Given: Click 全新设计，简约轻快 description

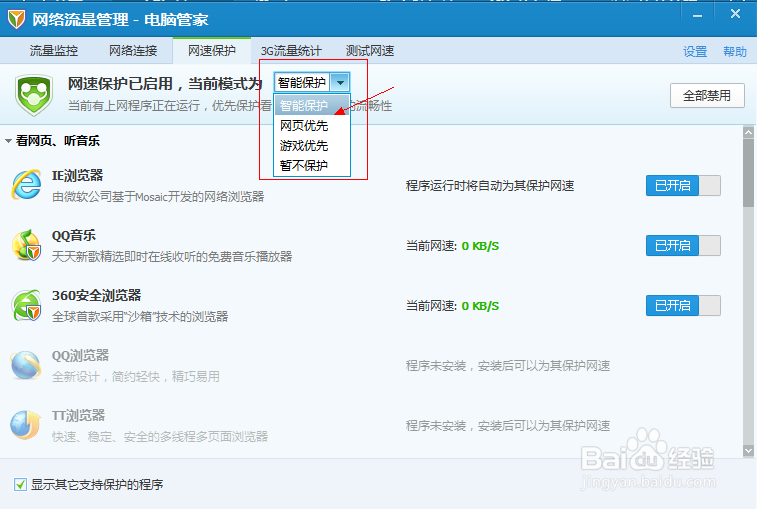Looking at the screenshot, I should click(x=136, y=376).
